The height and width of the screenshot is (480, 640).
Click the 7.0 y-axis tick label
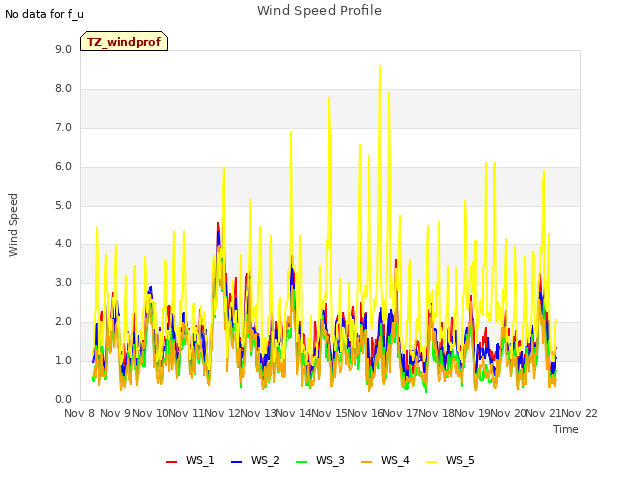coord(63,128)
